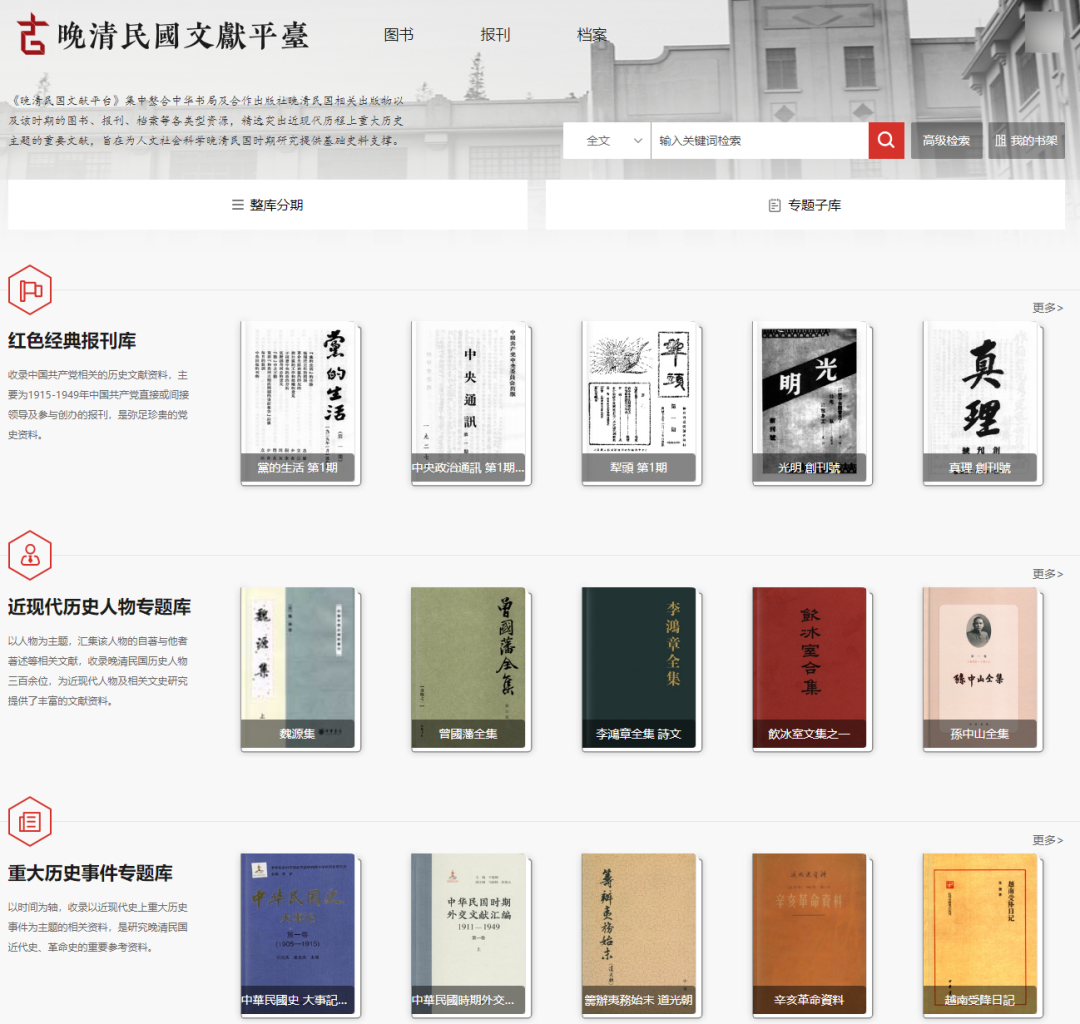
Task: Click the document icon for 重大历史事件专题库
Action: (30, 821)
